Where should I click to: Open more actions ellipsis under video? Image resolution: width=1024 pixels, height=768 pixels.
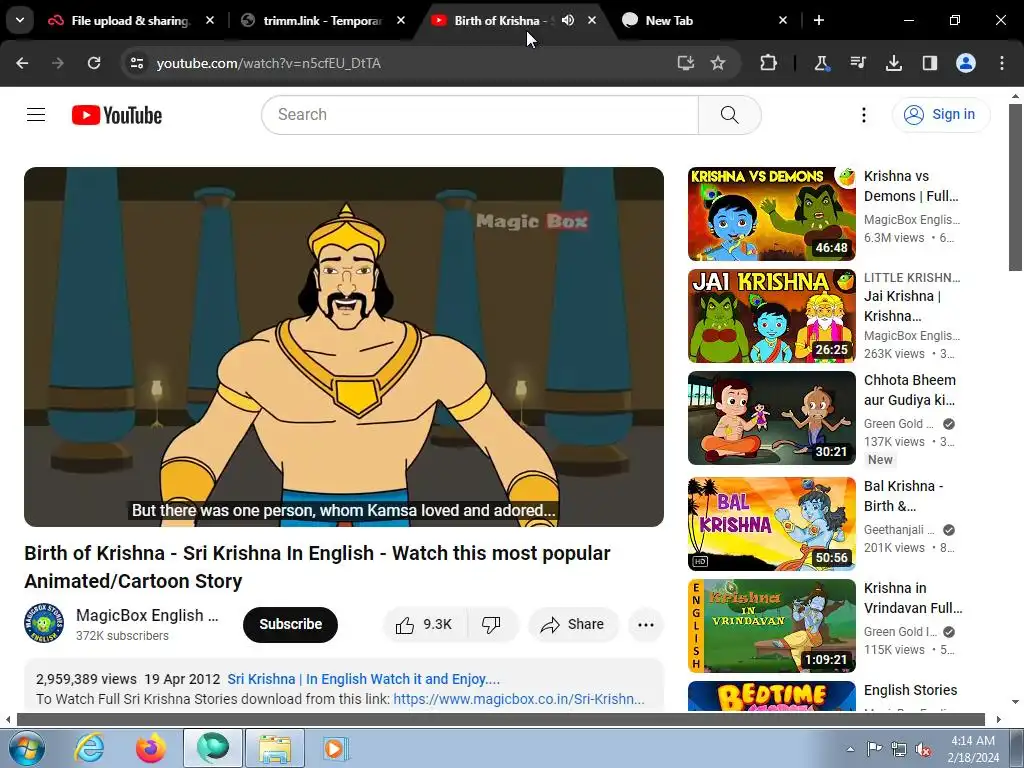pyautogui.click(x=645, y=624)
